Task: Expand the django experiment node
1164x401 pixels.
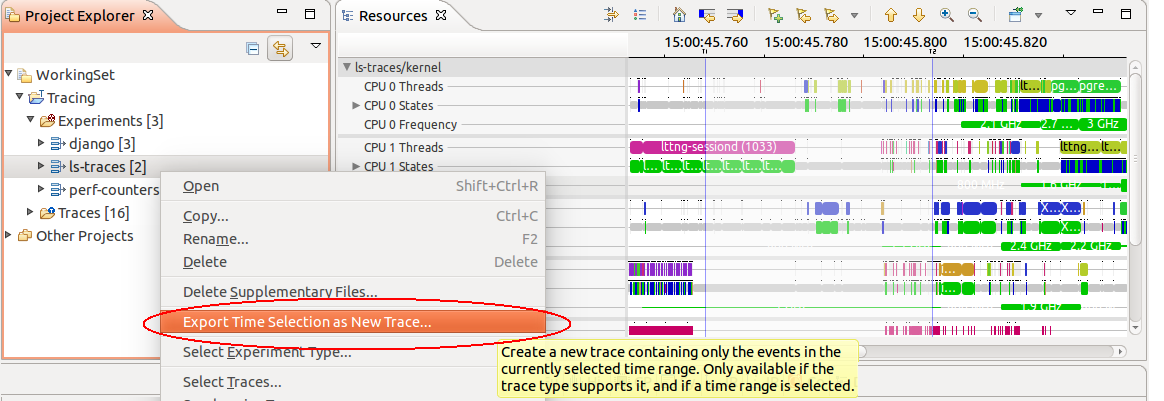Action: [x=41, y=144]
